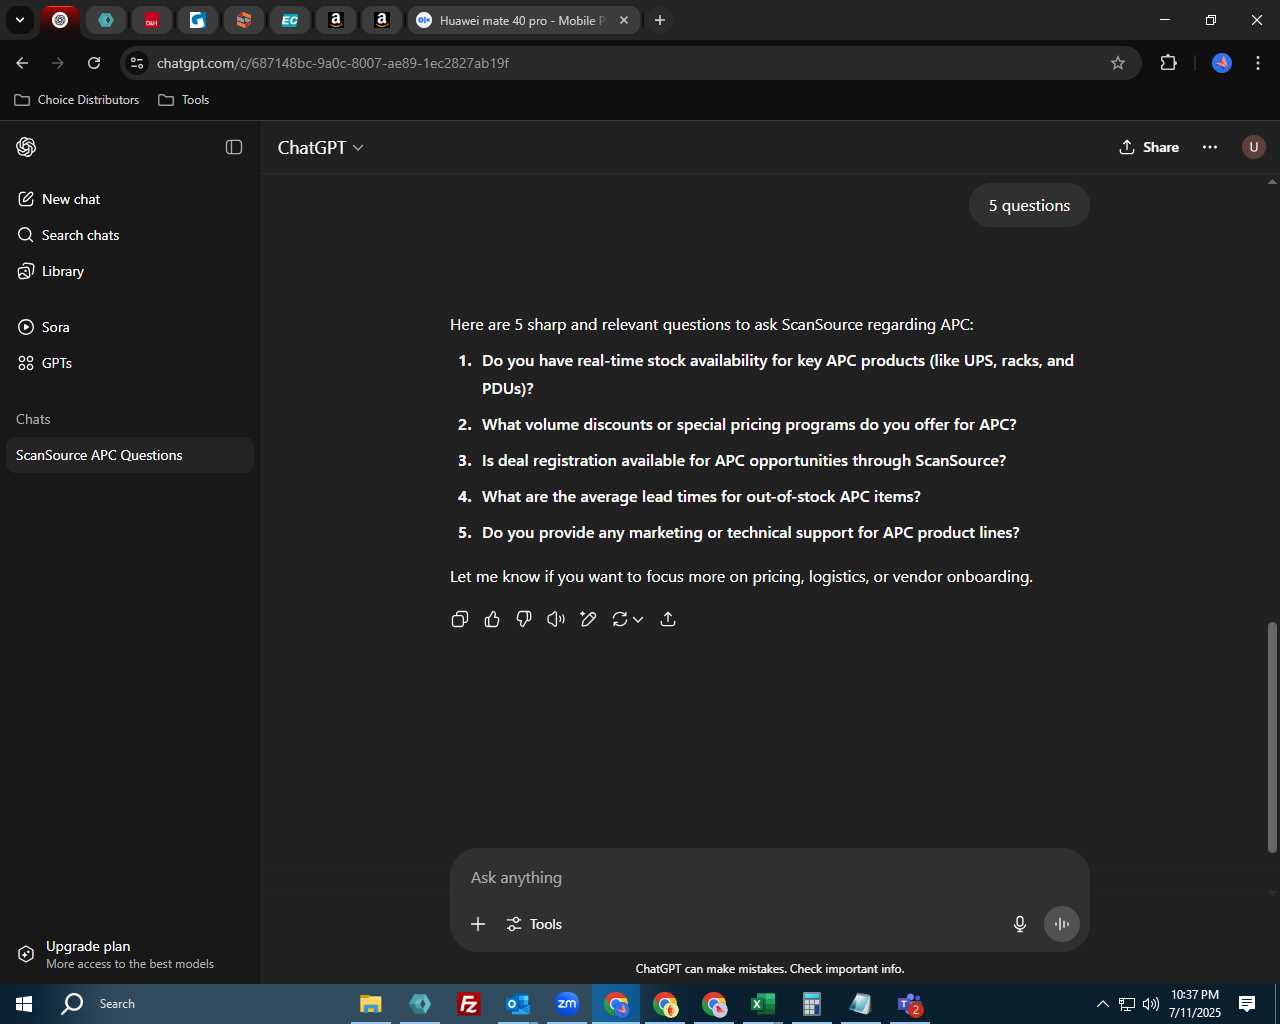Viewport: 1280px width, 1024px height.
Task: Give thumbs down to the response
Action: click(524, 619)
